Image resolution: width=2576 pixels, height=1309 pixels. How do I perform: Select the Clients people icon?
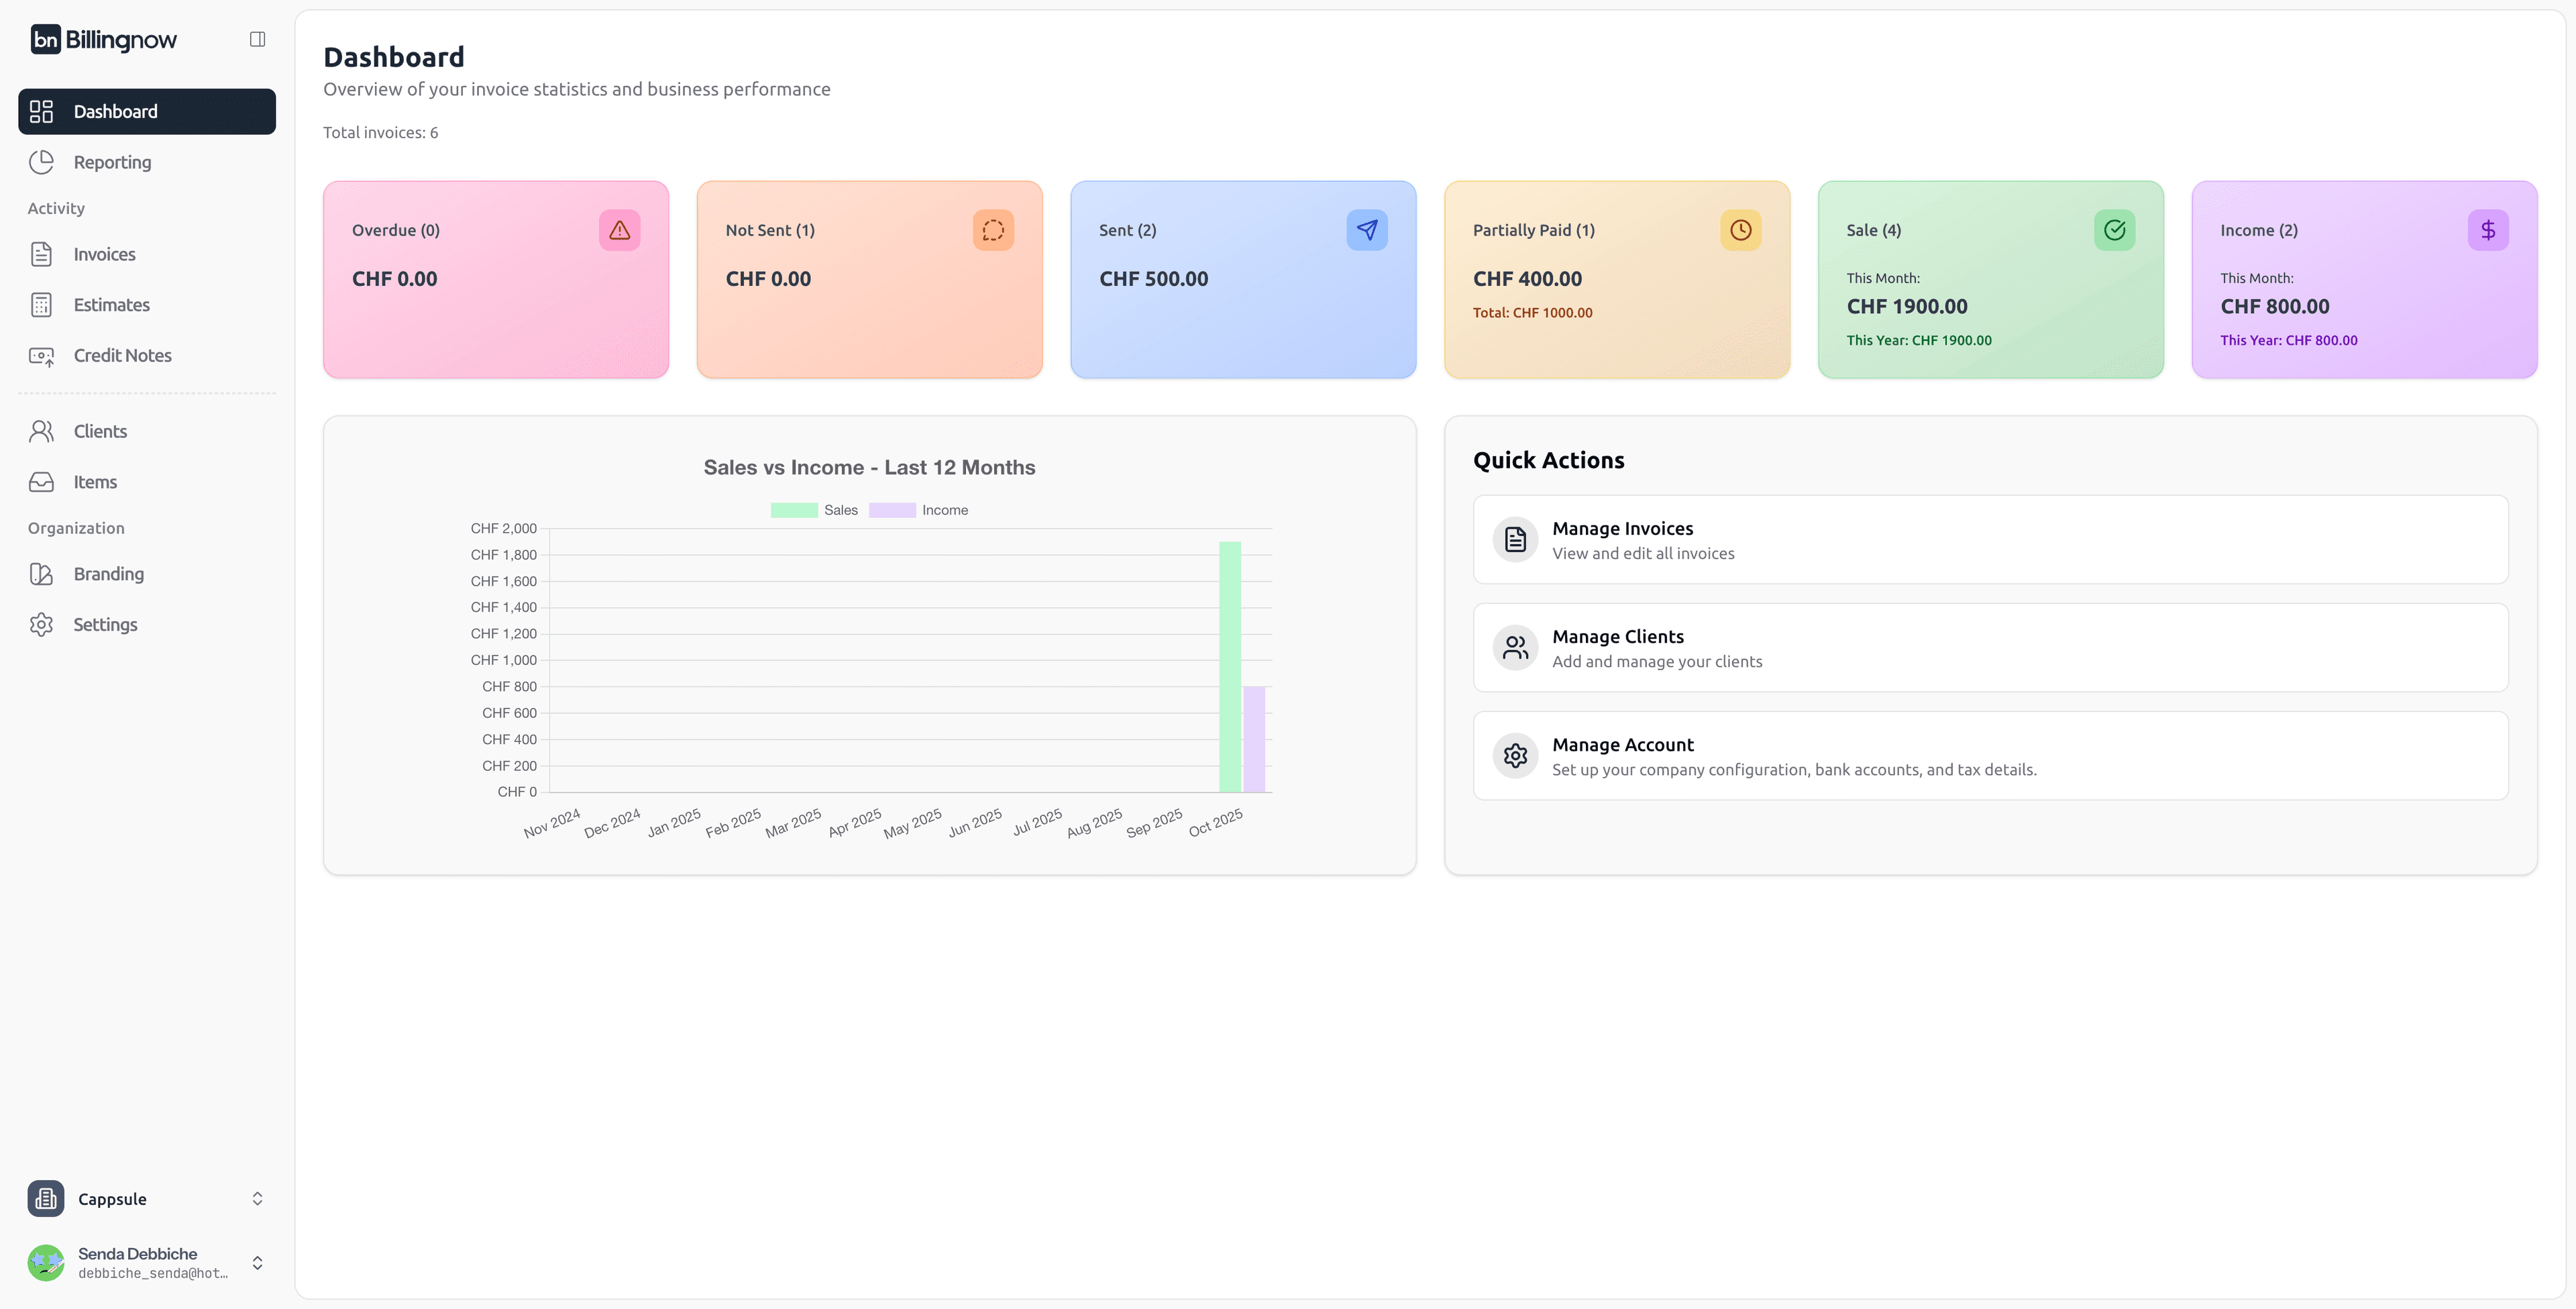click(x=41, y=431)
